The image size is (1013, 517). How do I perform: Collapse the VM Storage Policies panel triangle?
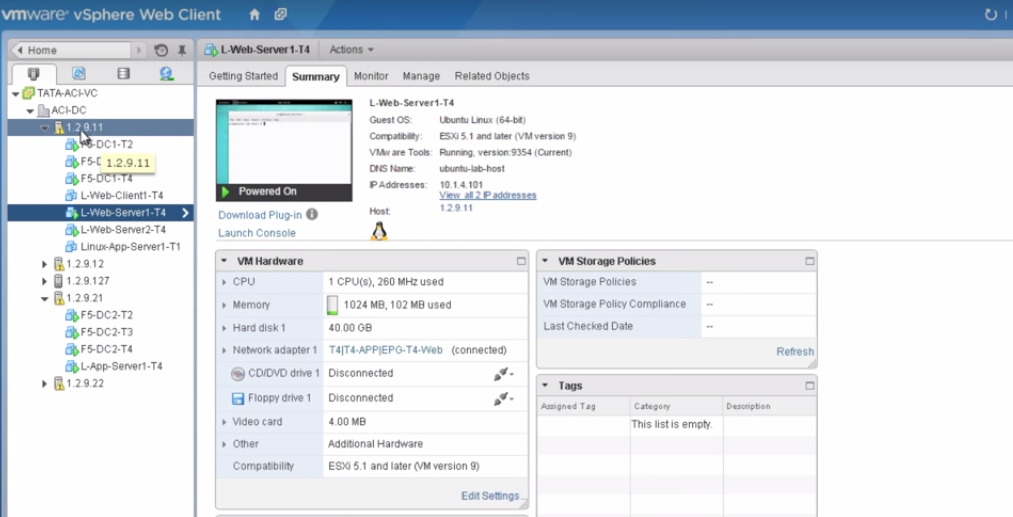[x=545, y=261]
